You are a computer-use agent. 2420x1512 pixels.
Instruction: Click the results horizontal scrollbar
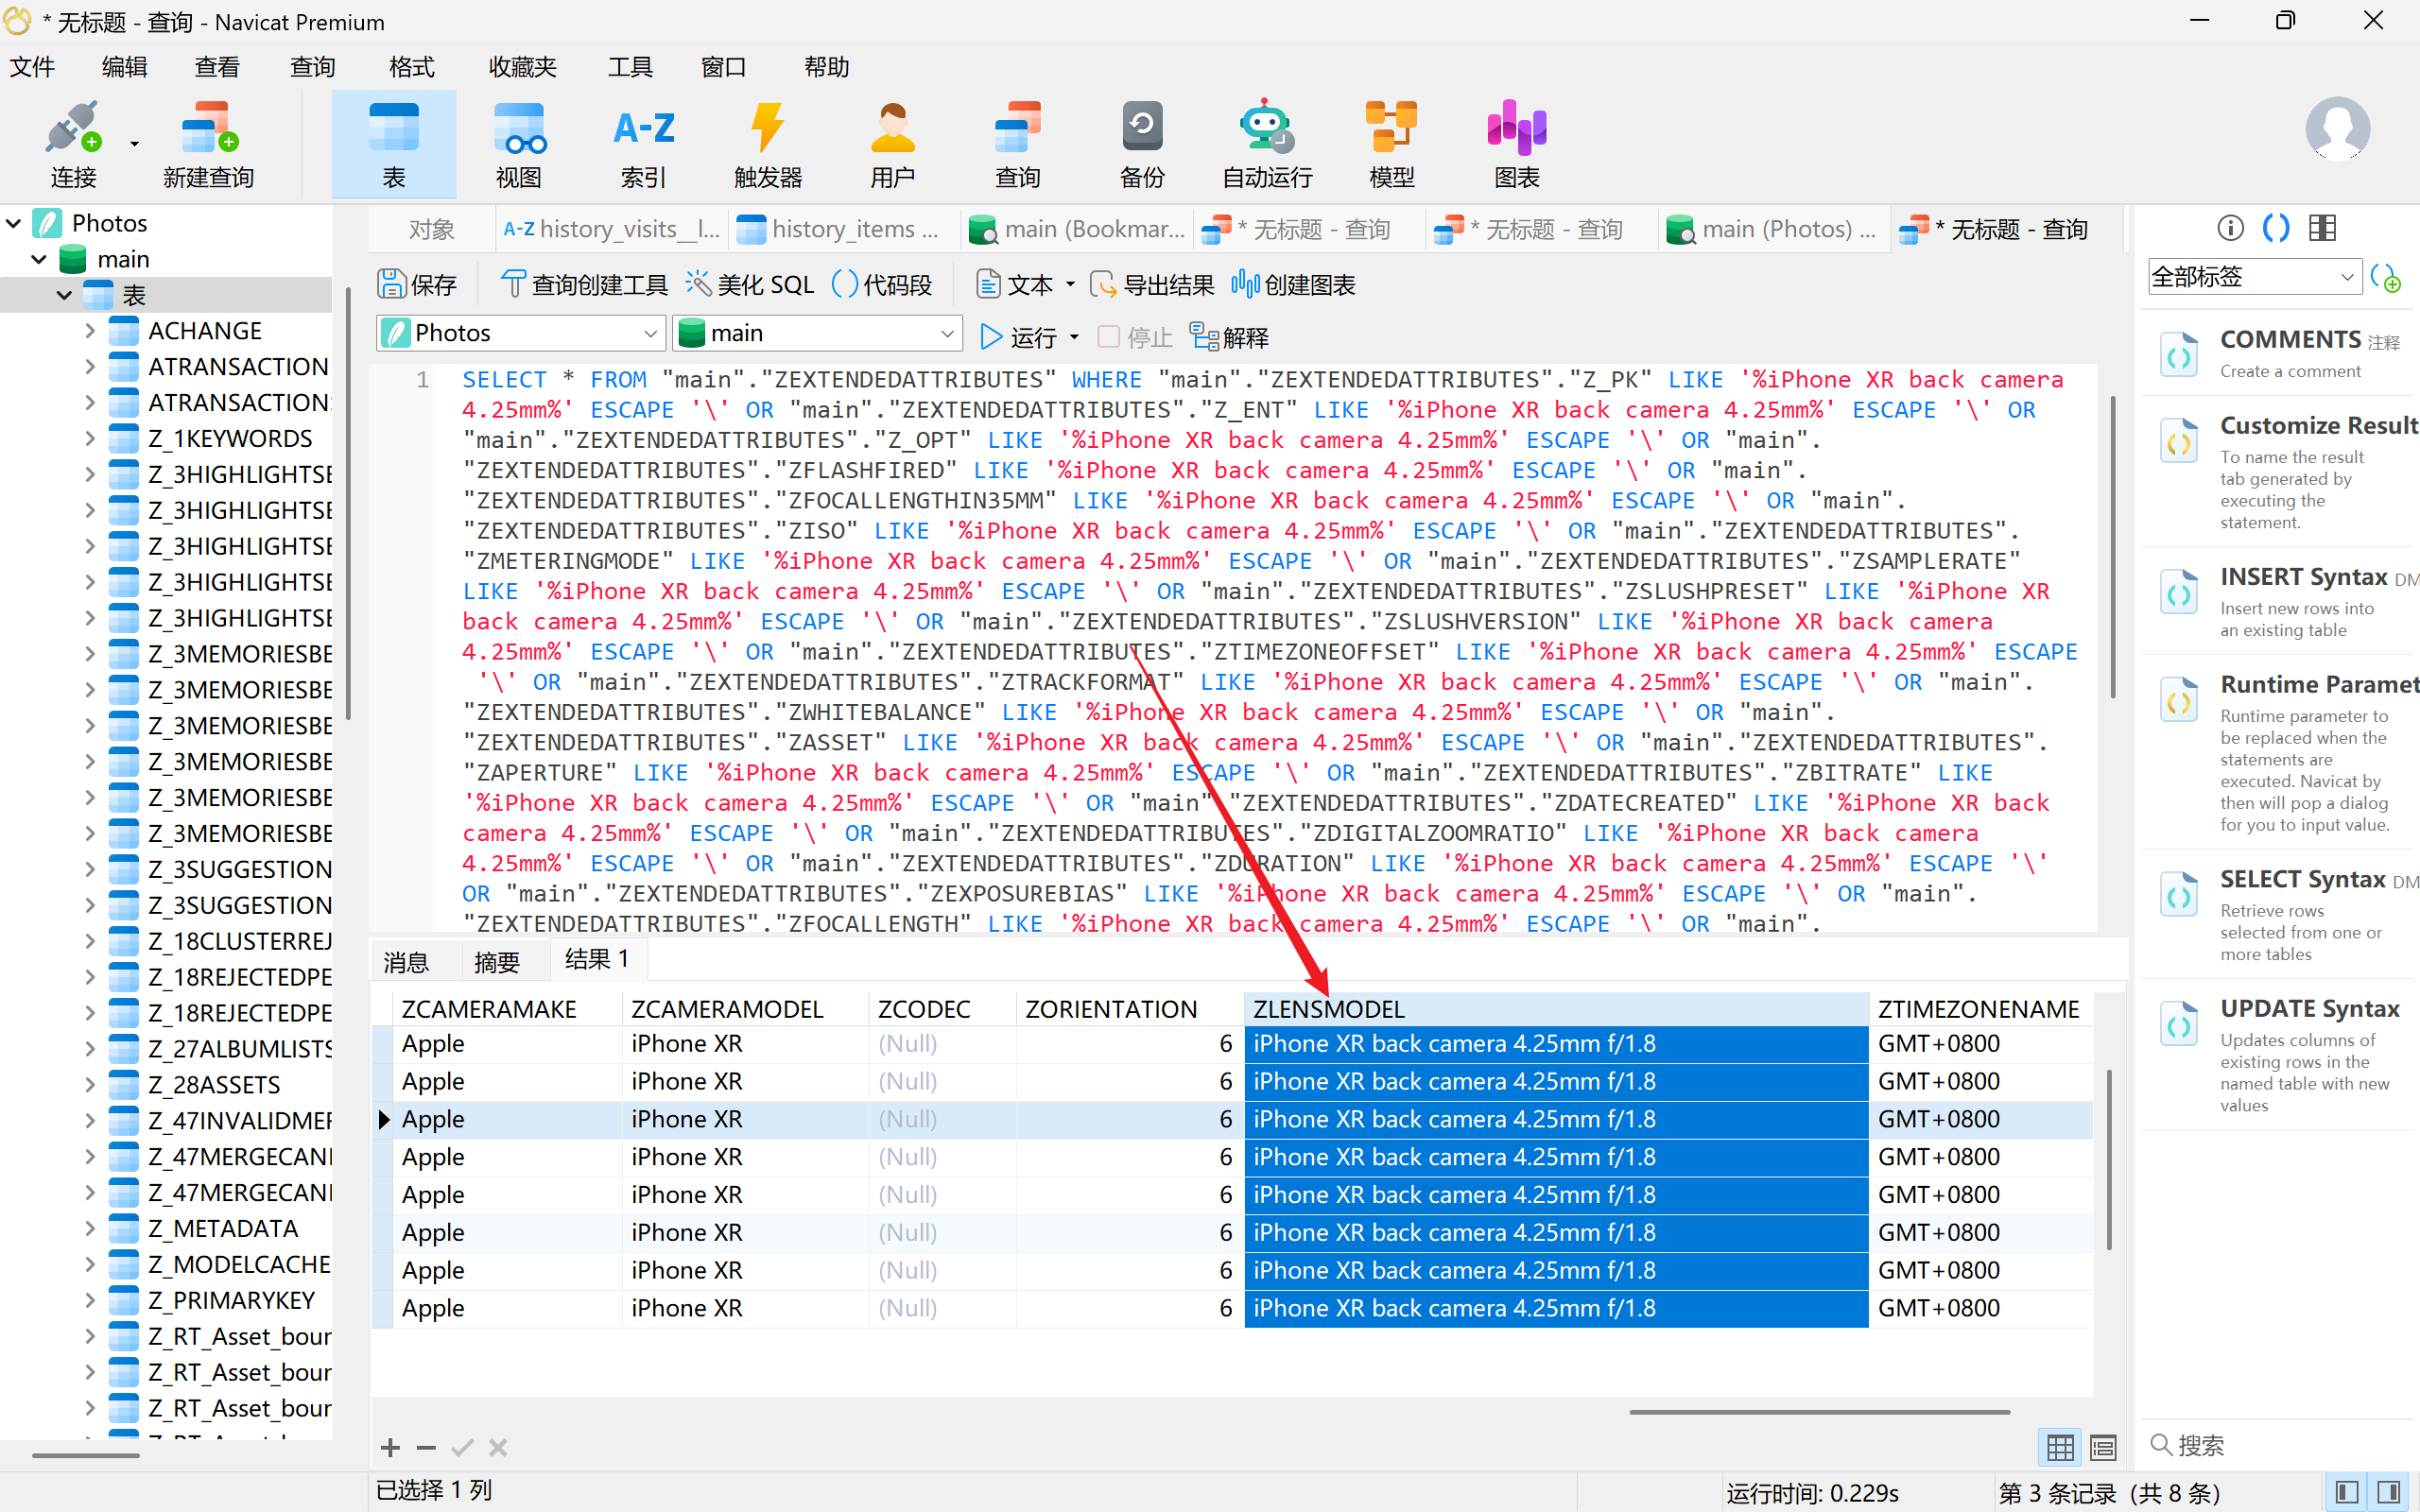click(x=1818, y=1412)
